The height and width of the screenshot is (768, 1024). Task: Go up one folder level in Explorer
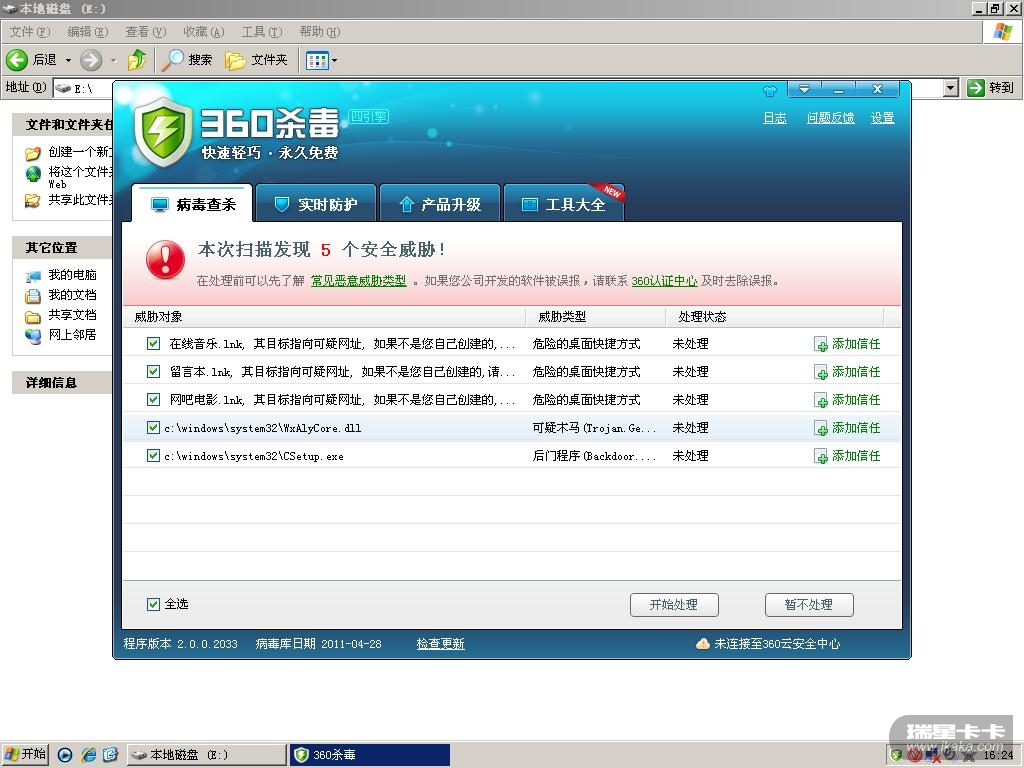click(137, 60)
